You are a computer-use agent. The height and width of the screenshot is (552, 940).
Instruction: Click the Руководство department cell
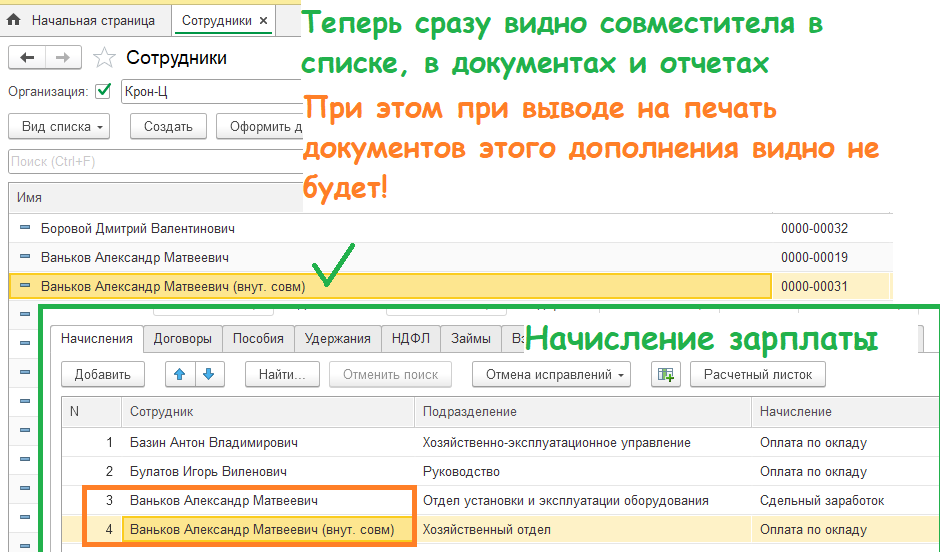coord(461,472)
